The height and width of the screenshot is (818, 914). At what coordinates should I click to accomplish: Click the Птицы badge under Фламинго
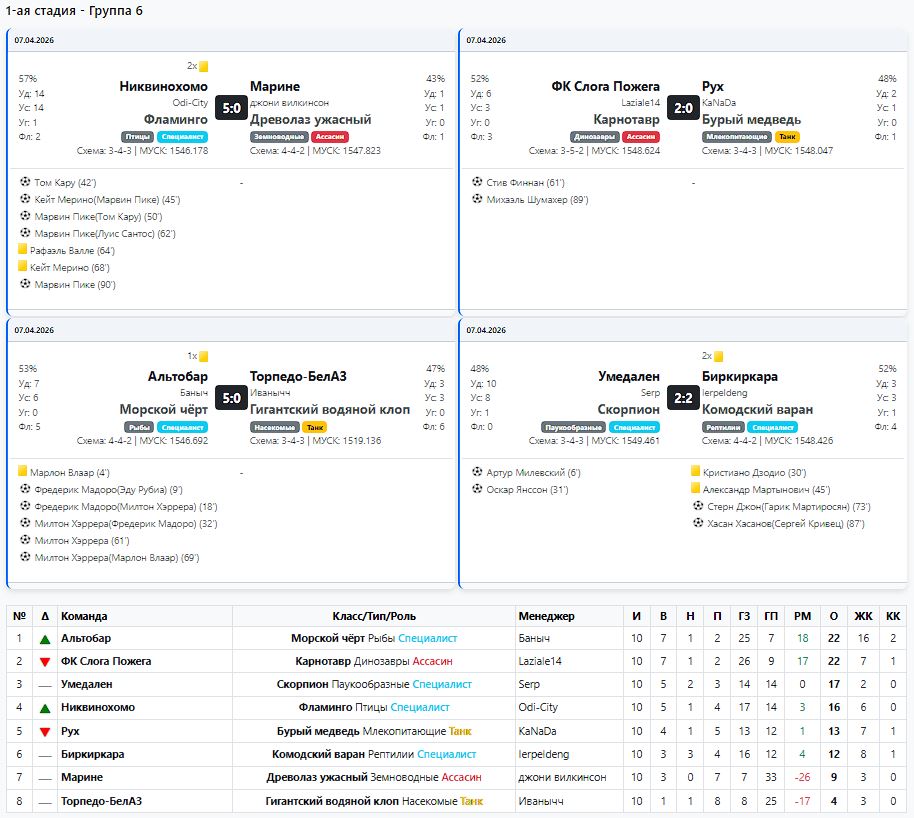tap(137, 137)
